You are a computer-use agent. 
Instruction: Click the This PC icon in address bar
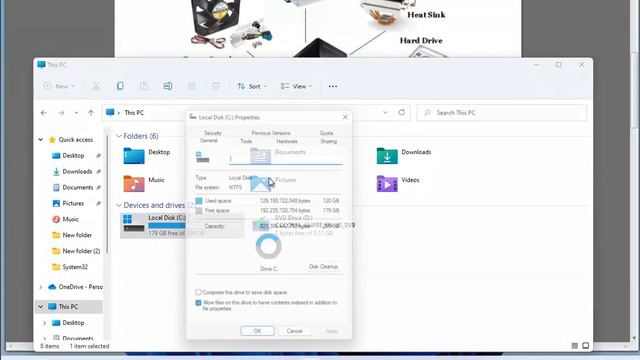[x=110, y=112]
